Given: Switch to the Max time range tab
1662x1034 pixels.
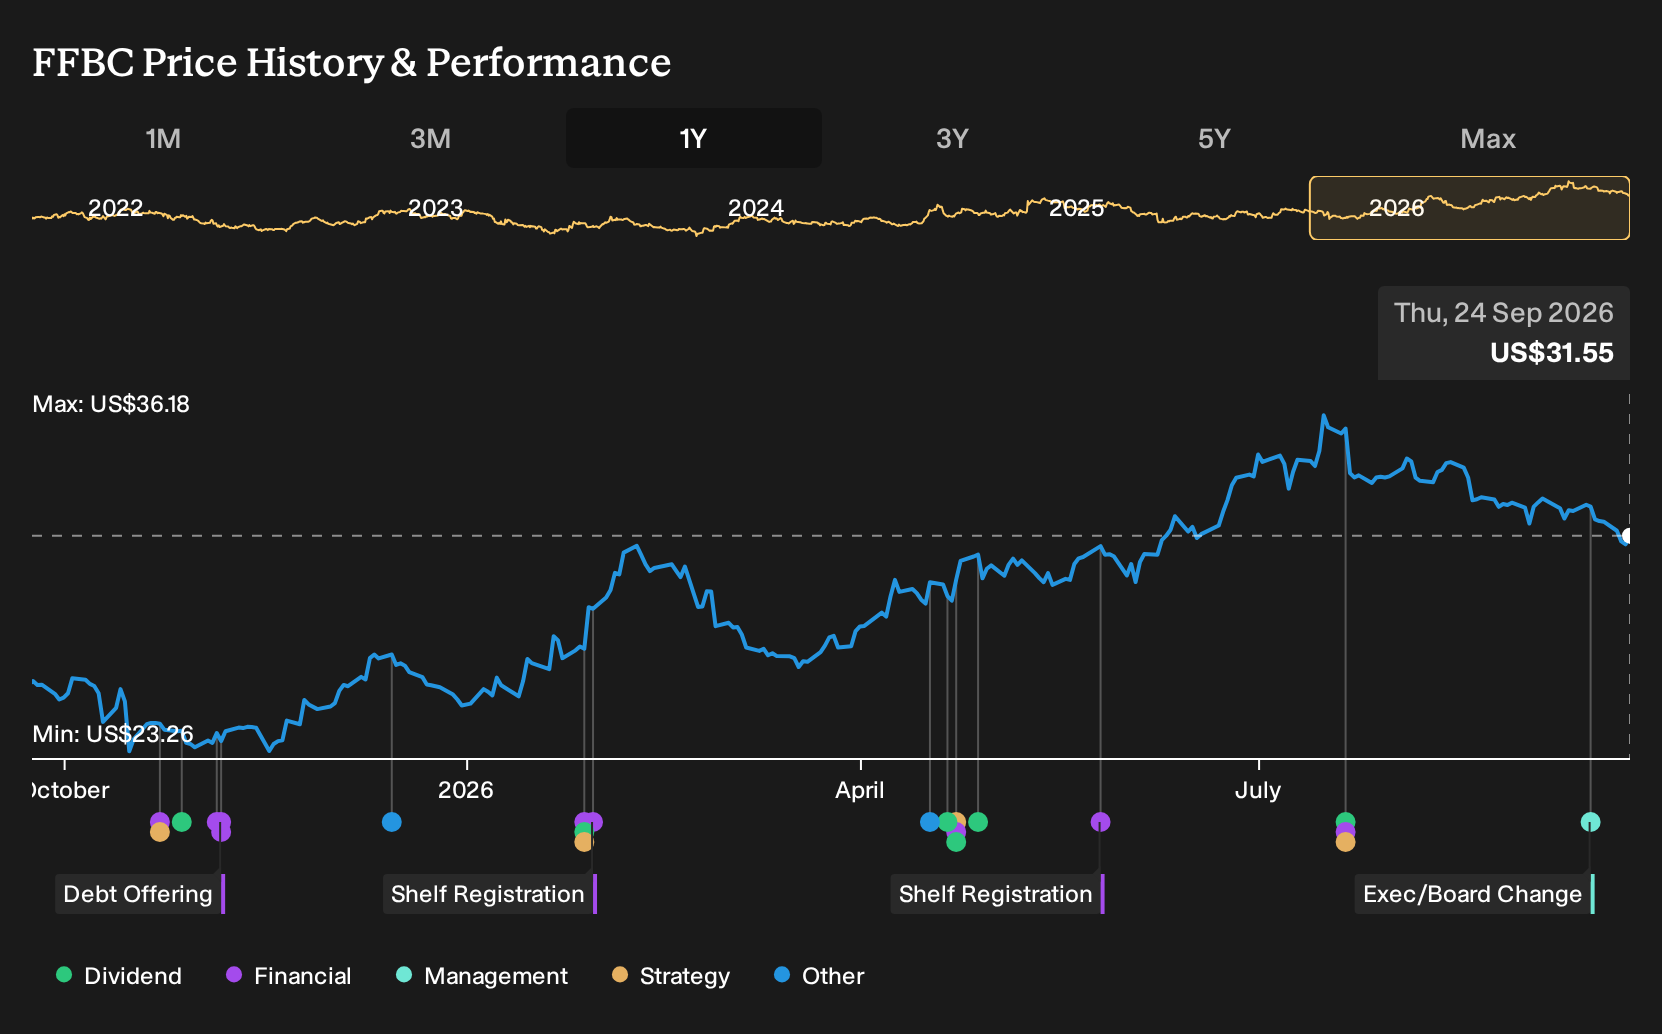Looking at the screenshot, I should pos(1488,138).
